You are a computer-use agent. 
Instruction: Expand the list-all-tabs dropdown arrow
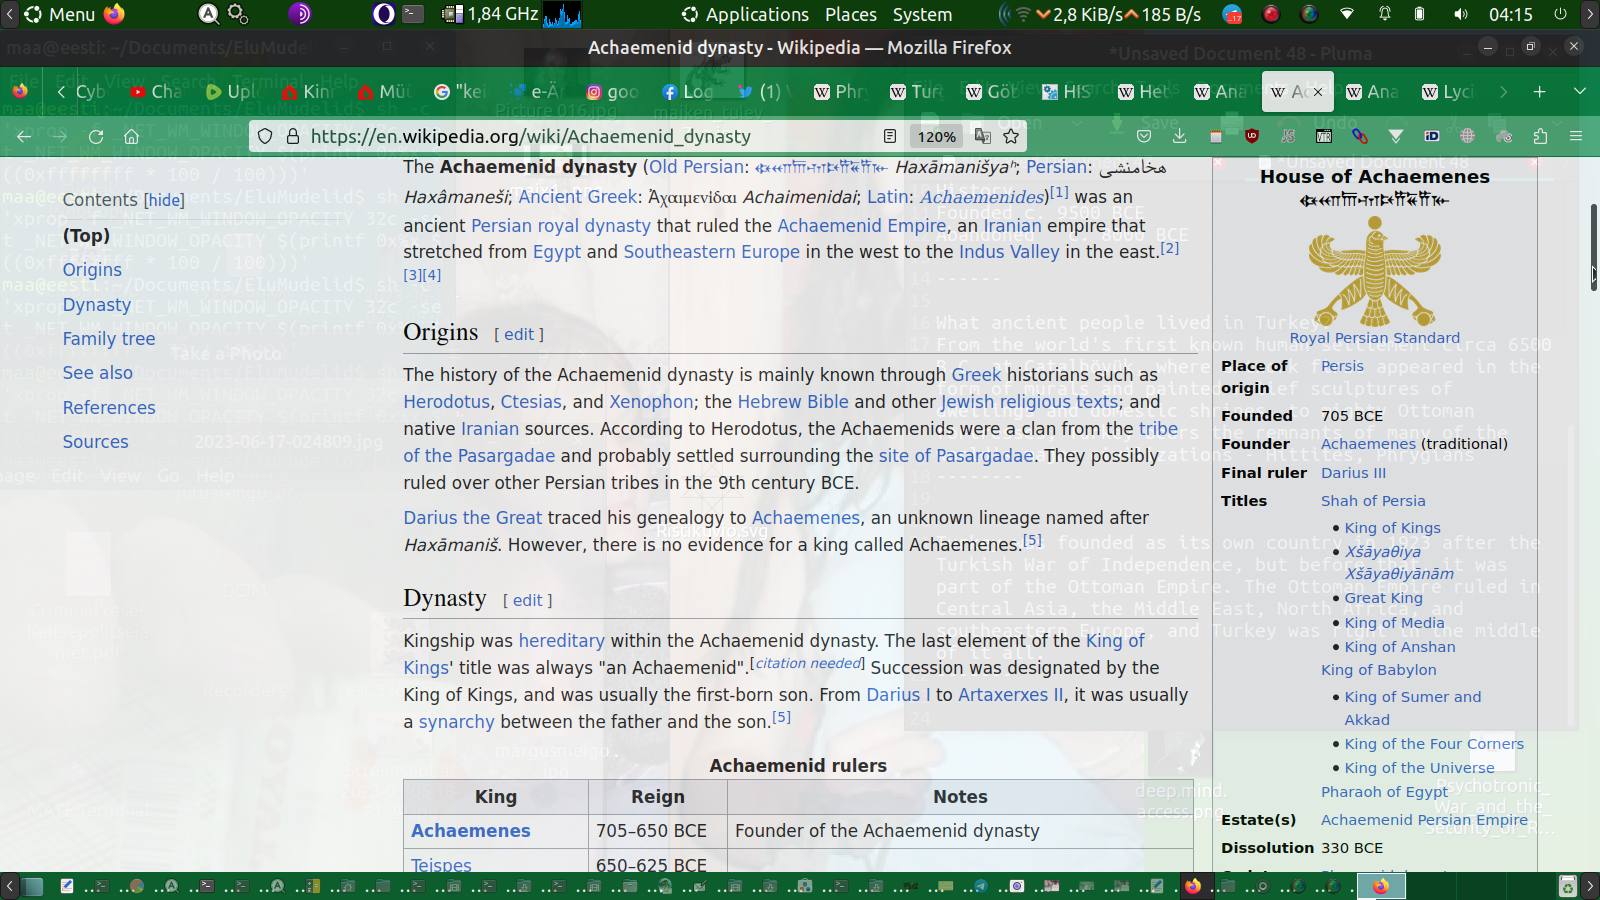(1579, 91)
